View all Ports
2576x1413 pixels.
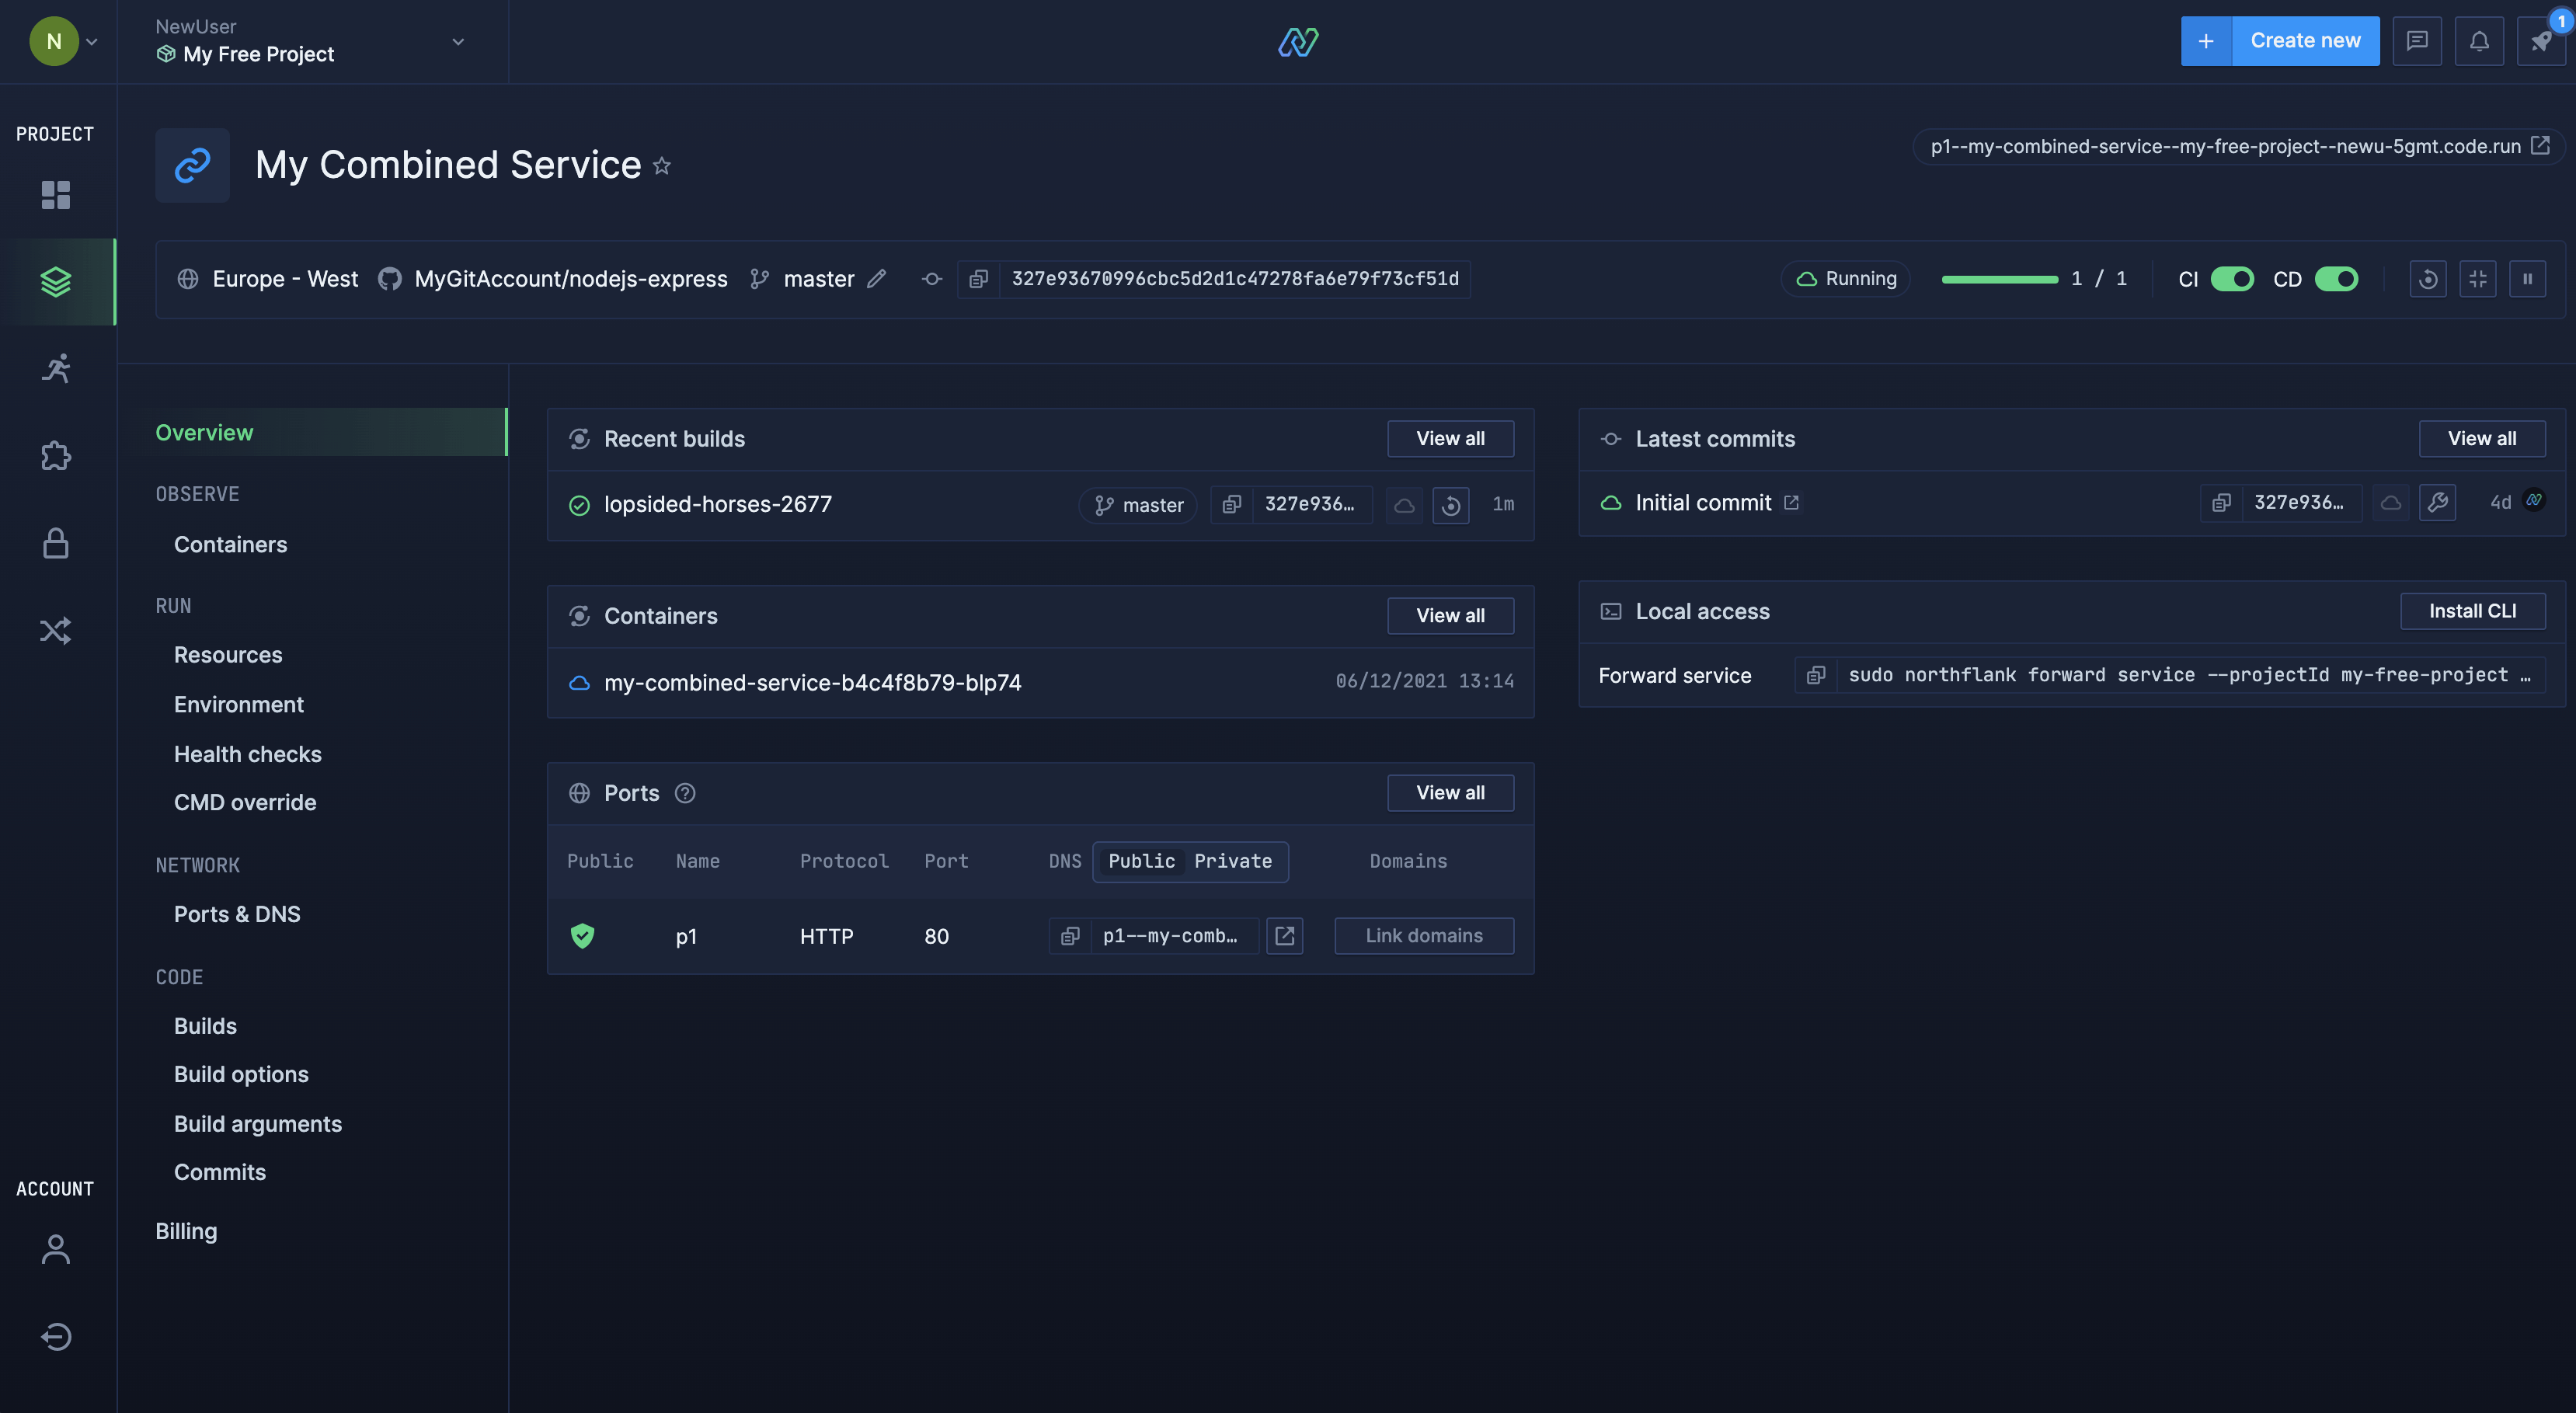(1450, 793)
